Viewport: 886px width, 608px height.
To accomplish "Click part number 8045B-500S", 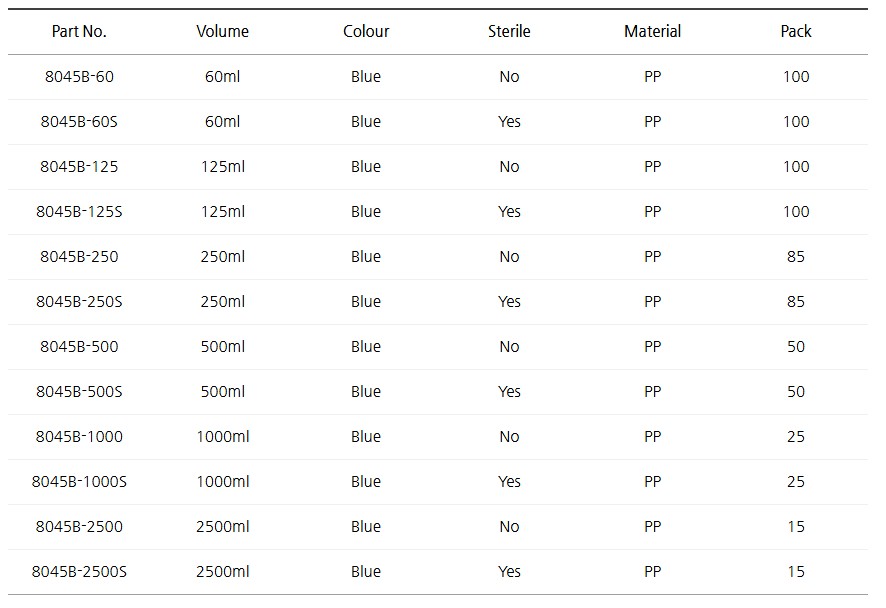I will [79, 392].
